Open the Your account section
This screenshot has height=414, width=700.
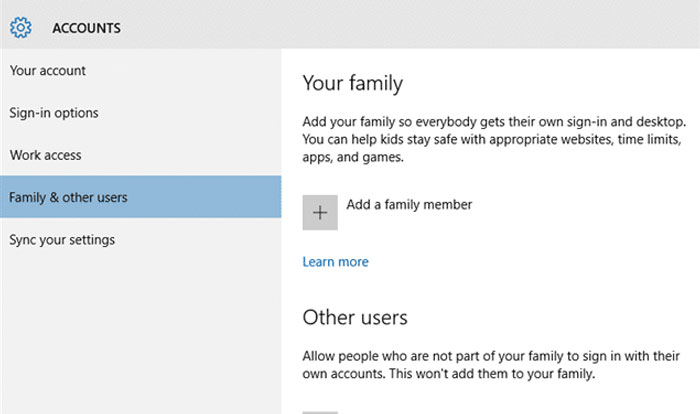click(48, 71)
